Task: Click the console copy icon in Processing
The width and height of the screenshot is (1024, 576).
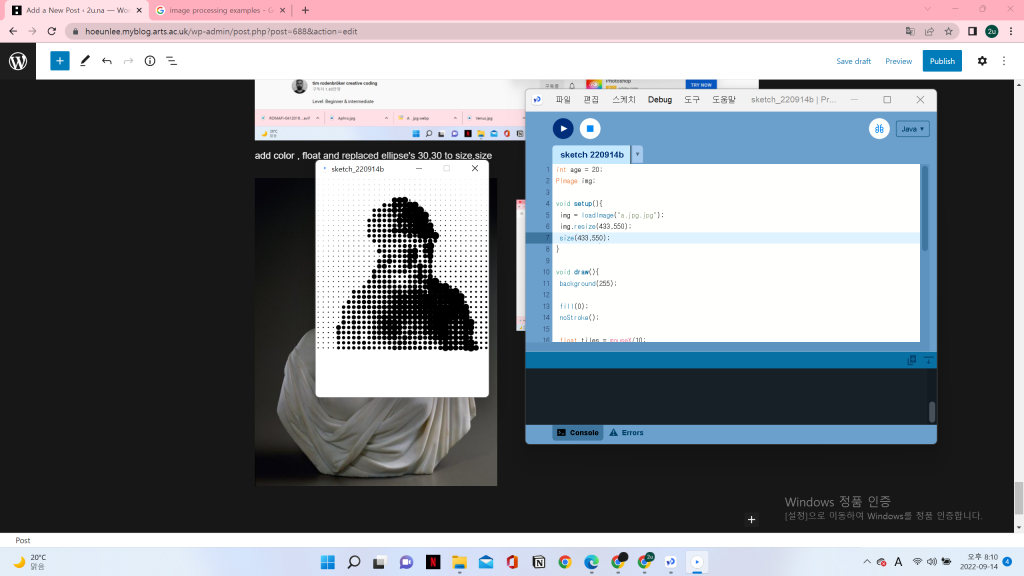Action: [912, 360]
